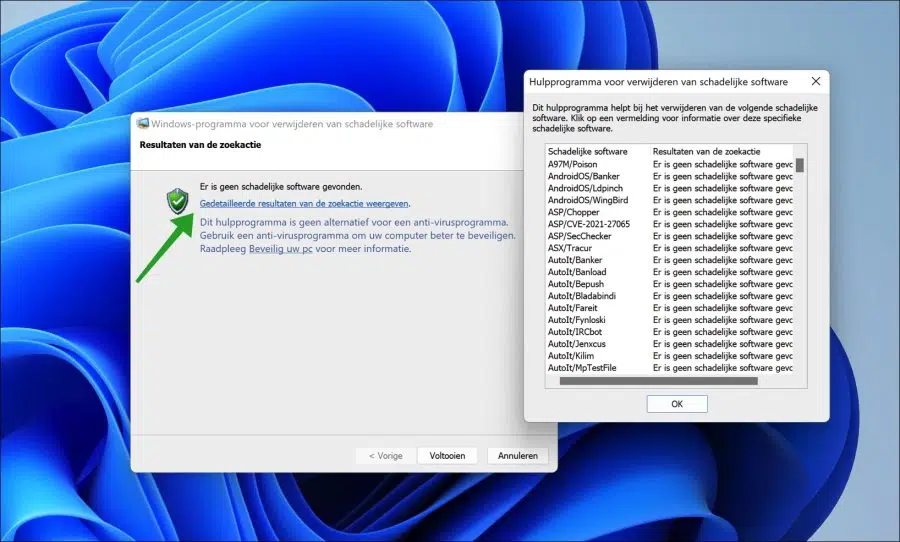The height and width of the screenshot is (542, 900).
Task: Click the Hulpprogramma dialog title bar text
Action: (658, 82)
